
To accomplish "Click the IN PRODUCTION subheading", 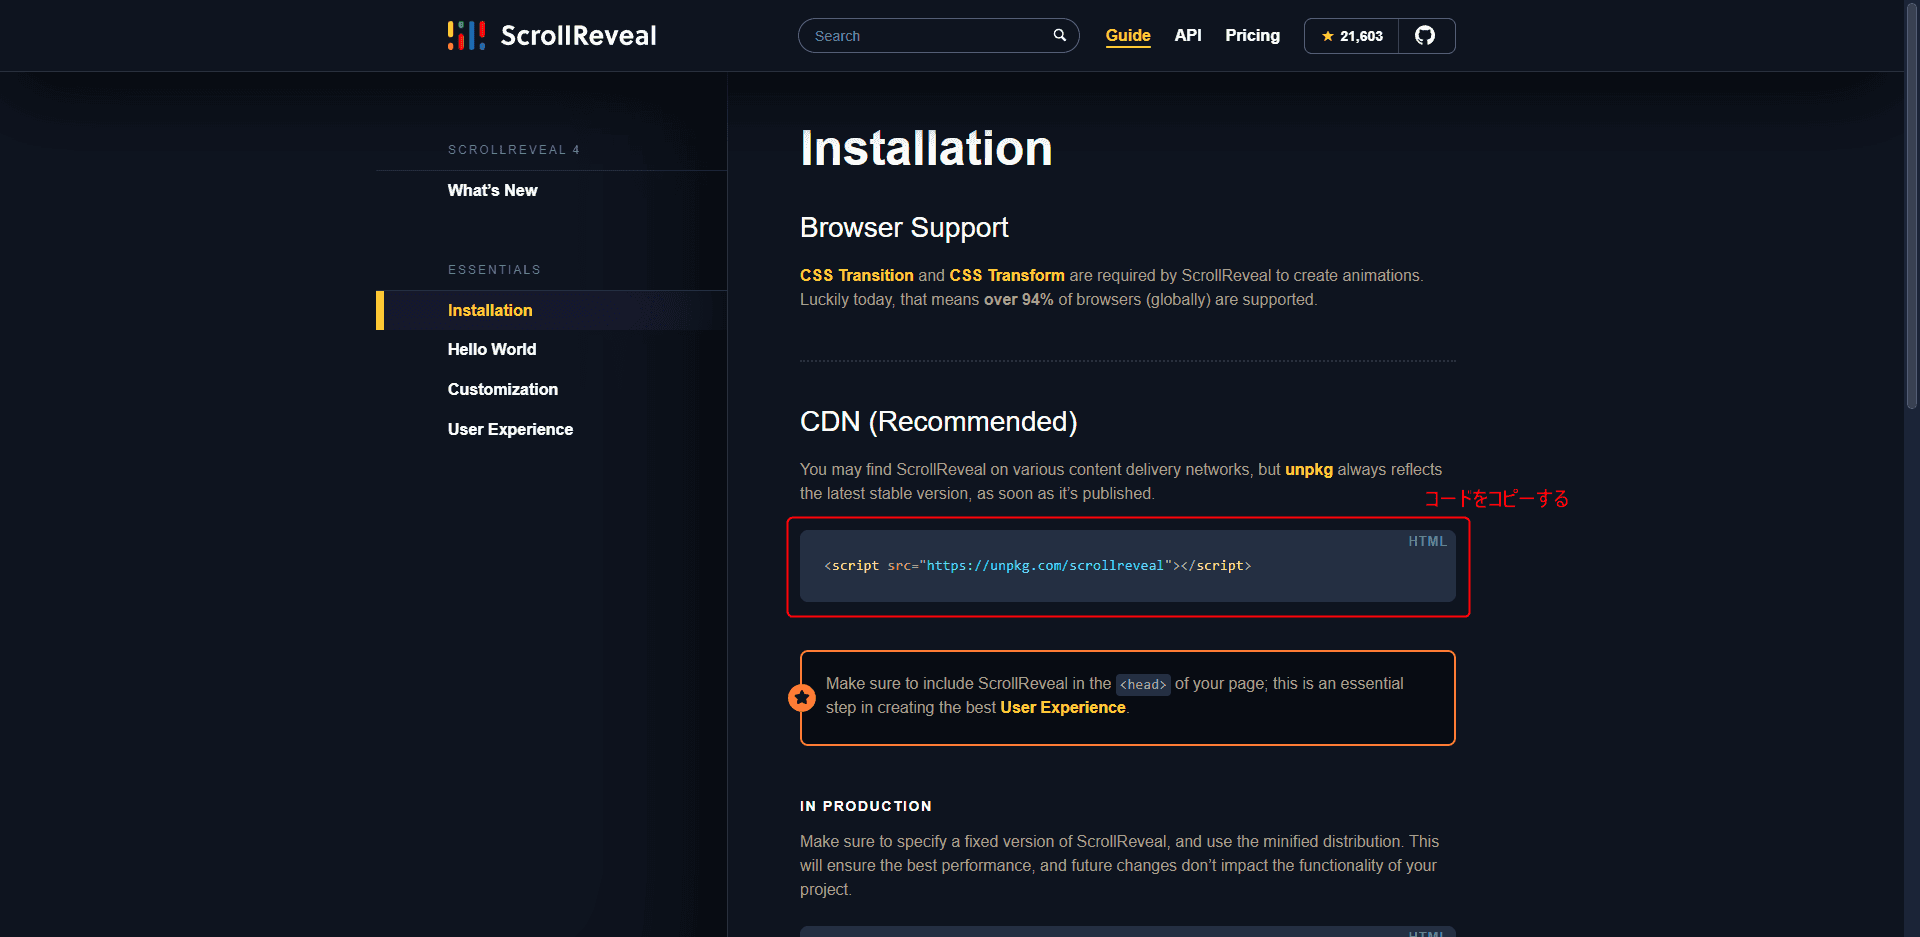I will coord(866,806).
